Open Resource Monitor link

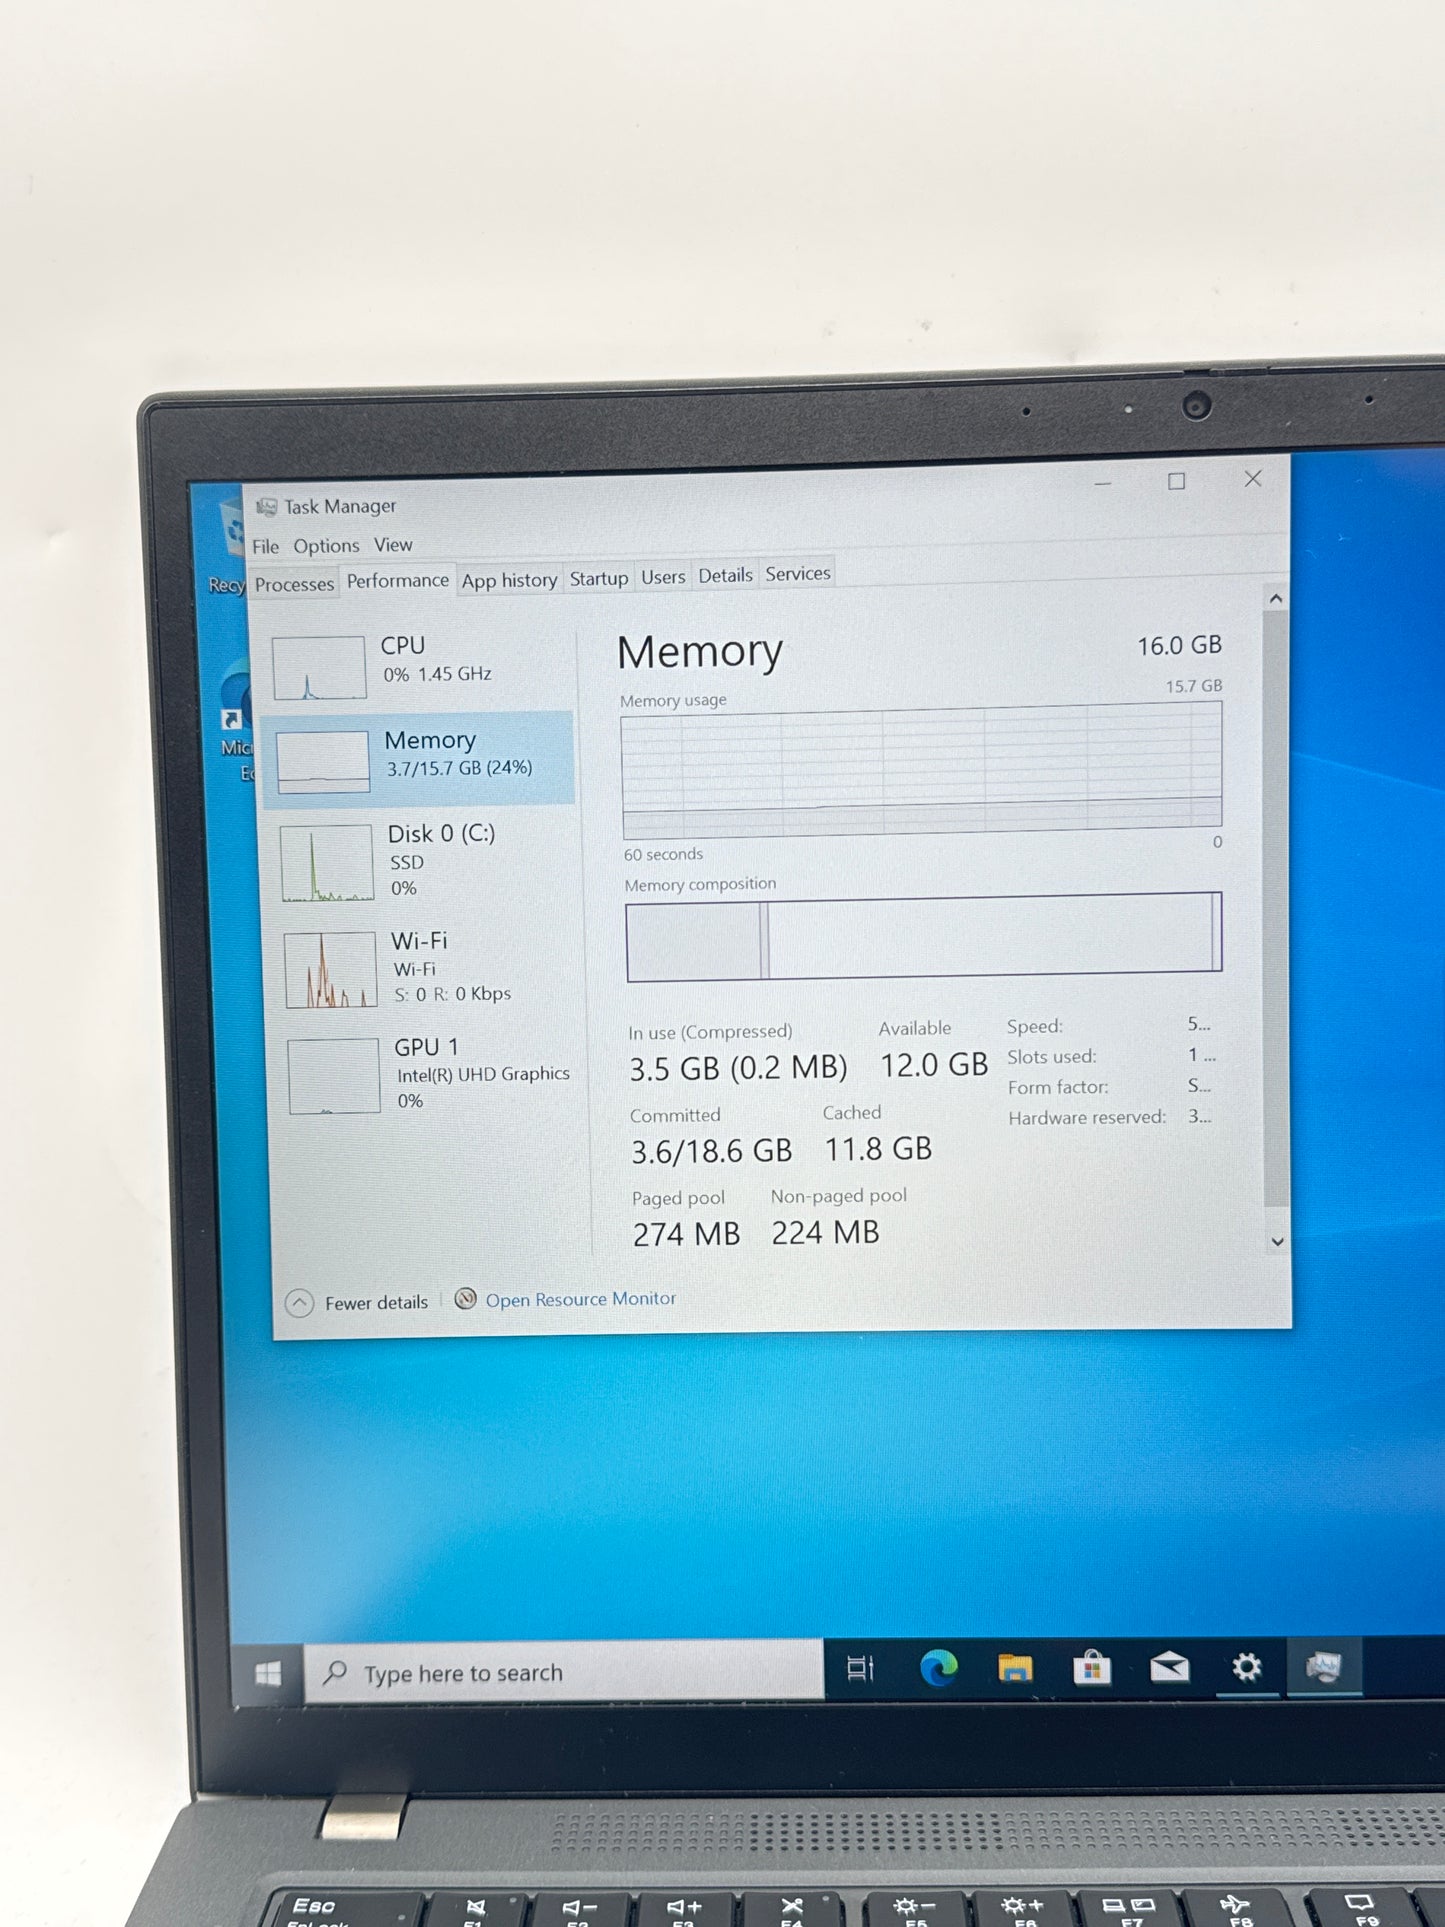coord(580,1299)
